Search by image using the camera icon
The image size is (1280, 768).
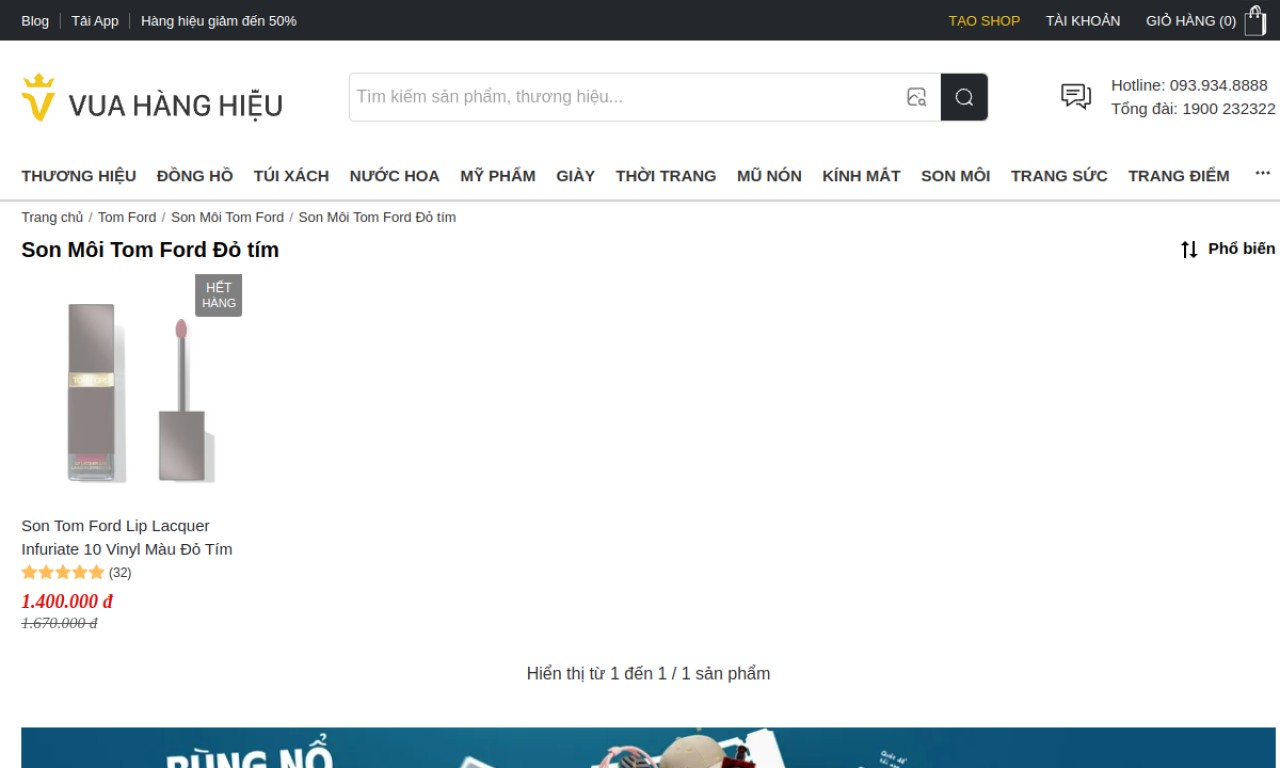[x=916, y=97]
